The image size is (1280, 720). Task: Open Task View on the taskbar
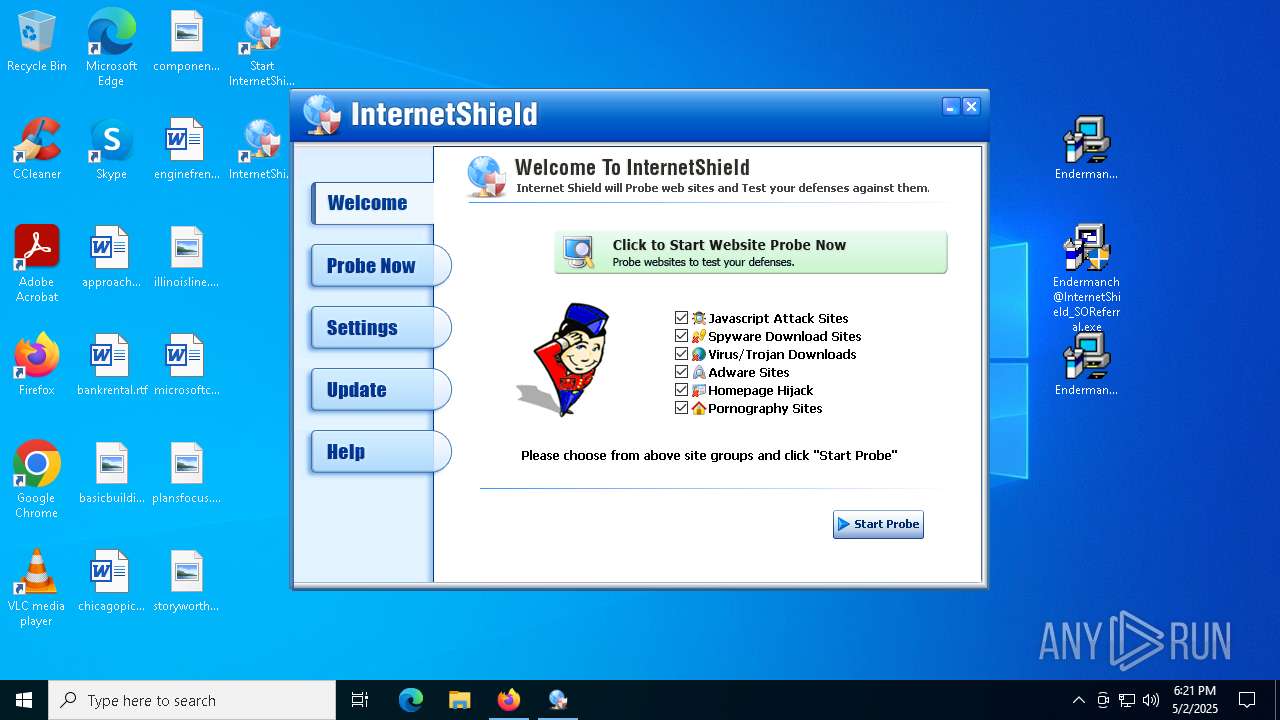360,700
